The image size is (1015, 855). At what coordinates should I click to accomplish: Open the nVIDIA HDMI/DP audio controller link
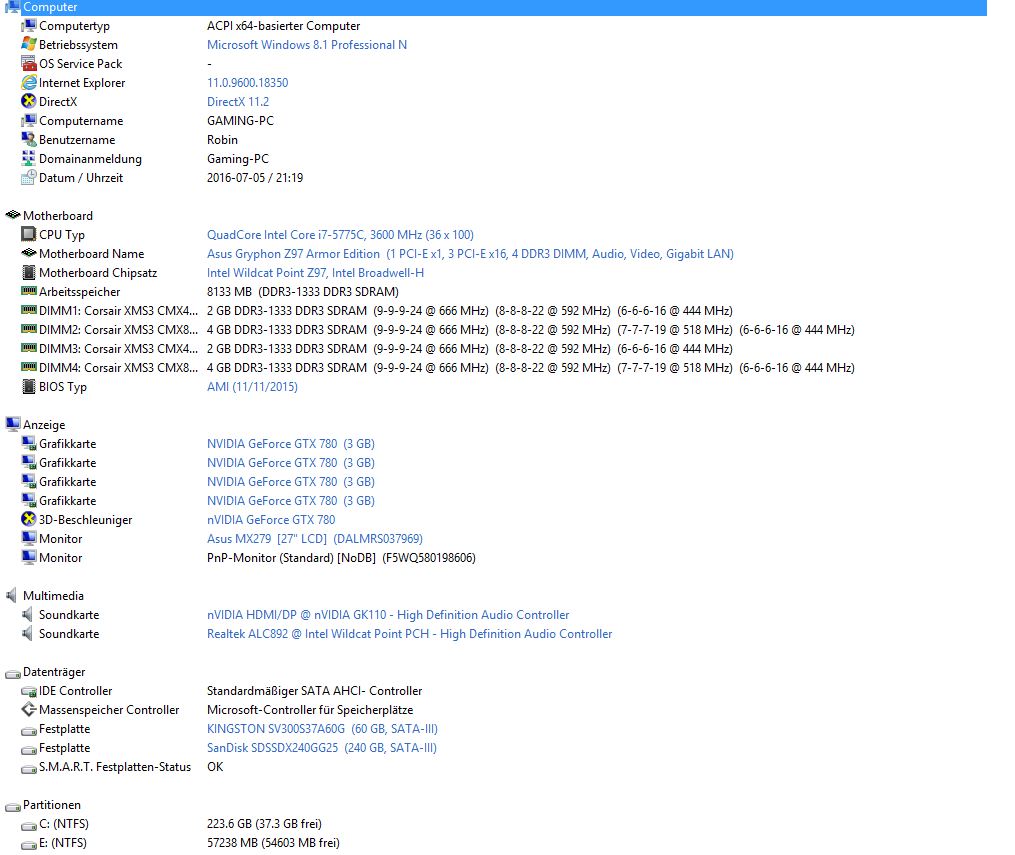coord(388,614)
